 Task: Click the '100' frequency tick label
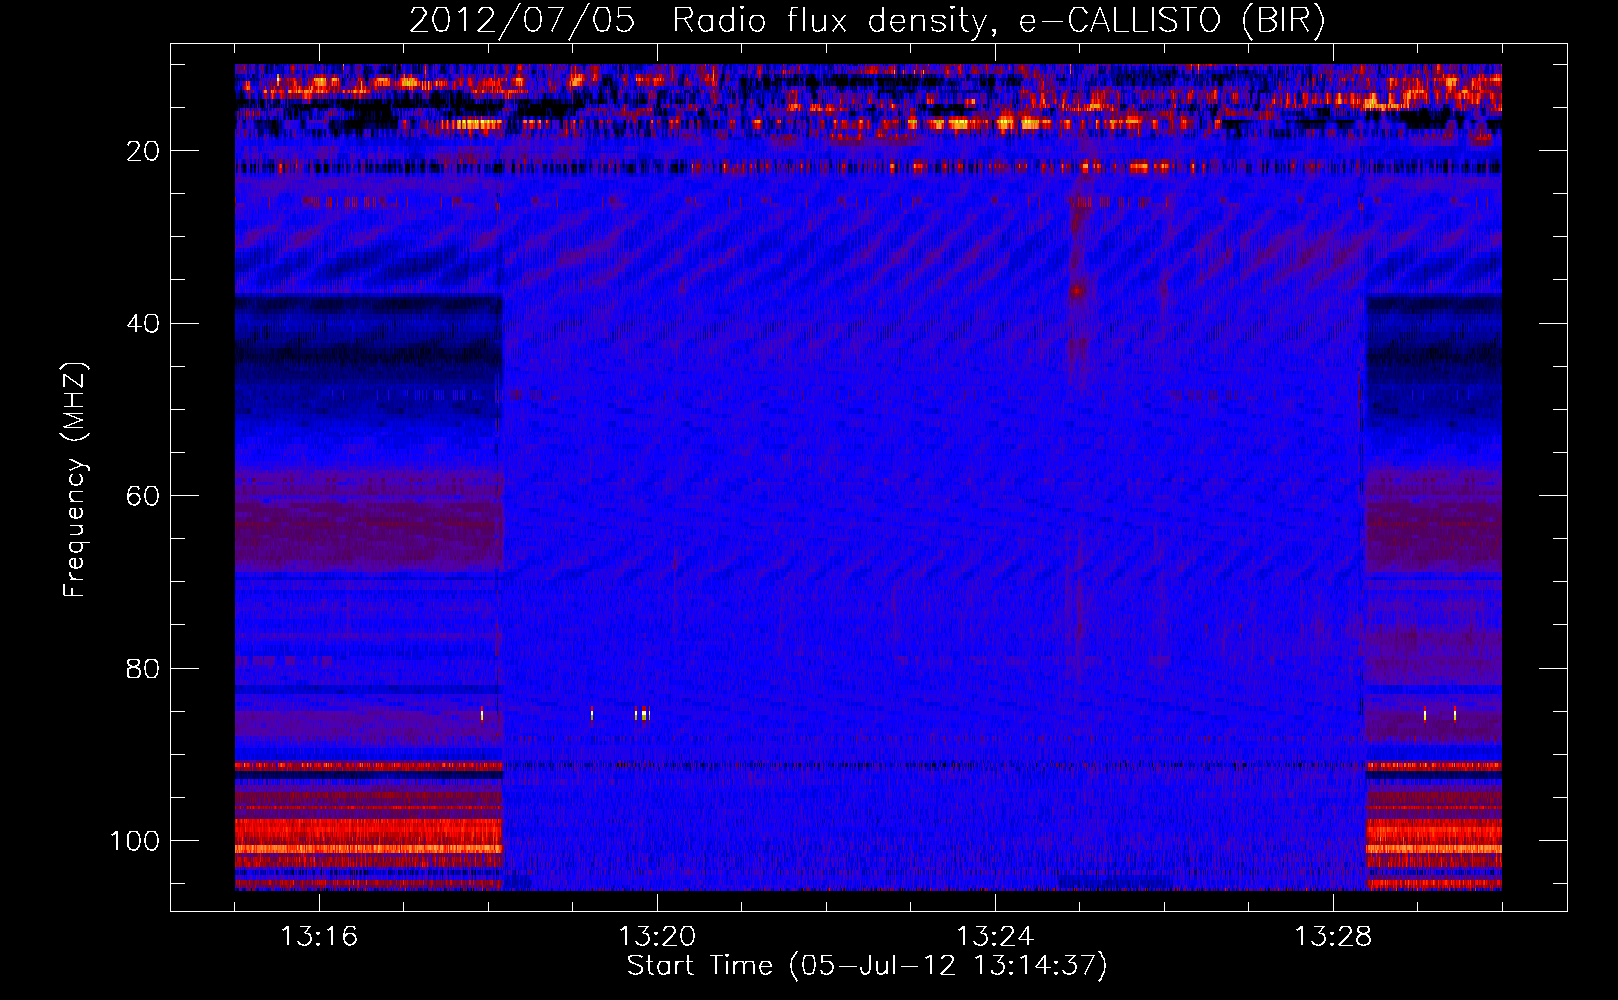135,841
